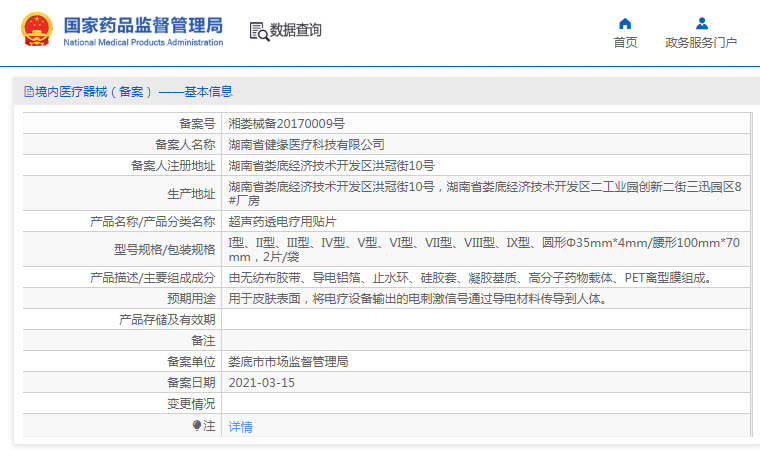Screen dimensions: 760x450
Task: Click the 预期用途 label
Action: coord(191,299)
